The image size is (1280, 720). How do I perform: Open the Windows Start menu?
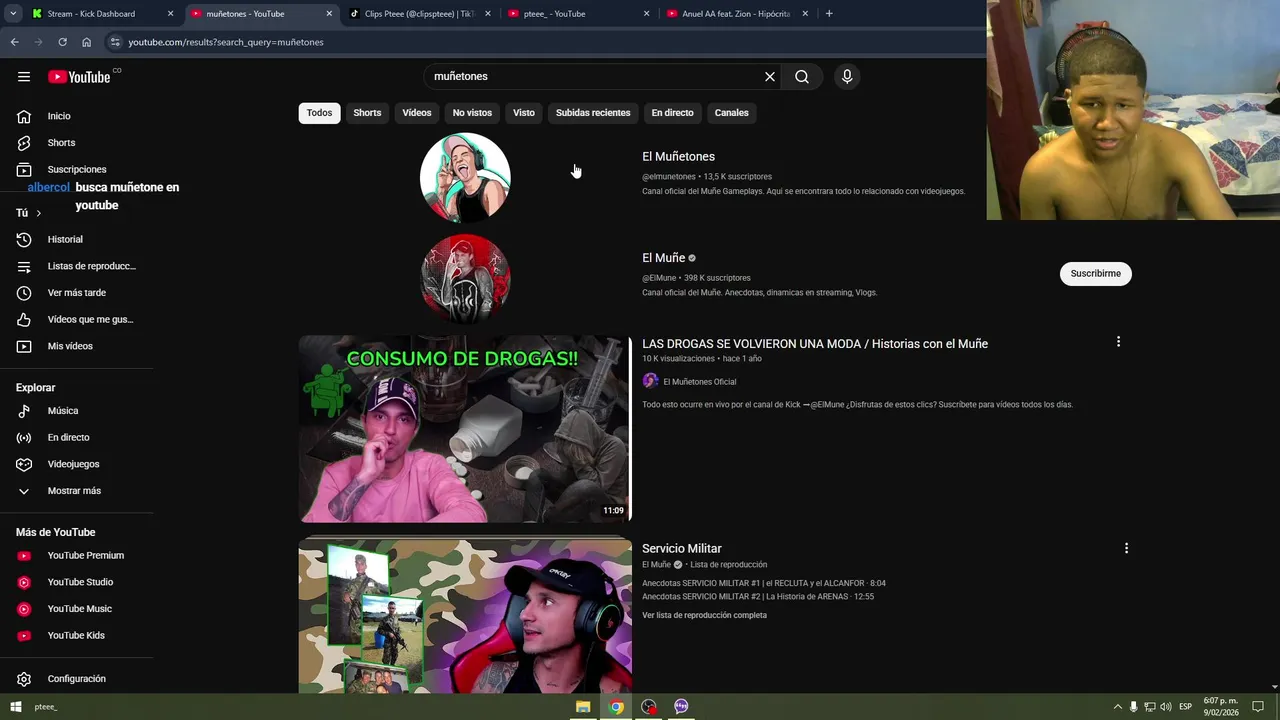15,707
